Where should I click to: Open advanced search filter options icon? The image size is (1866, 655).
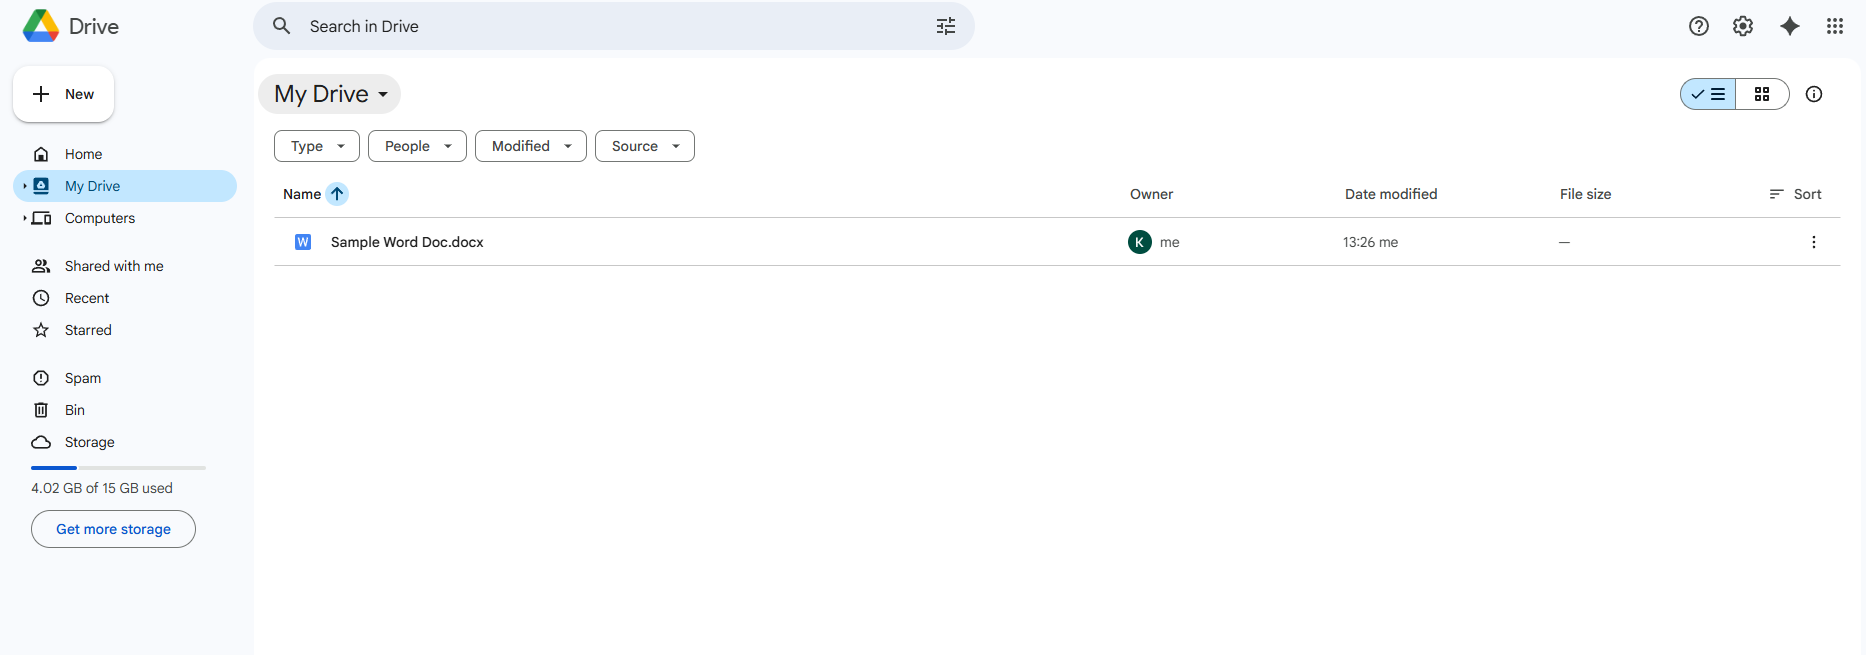[945, 26]
